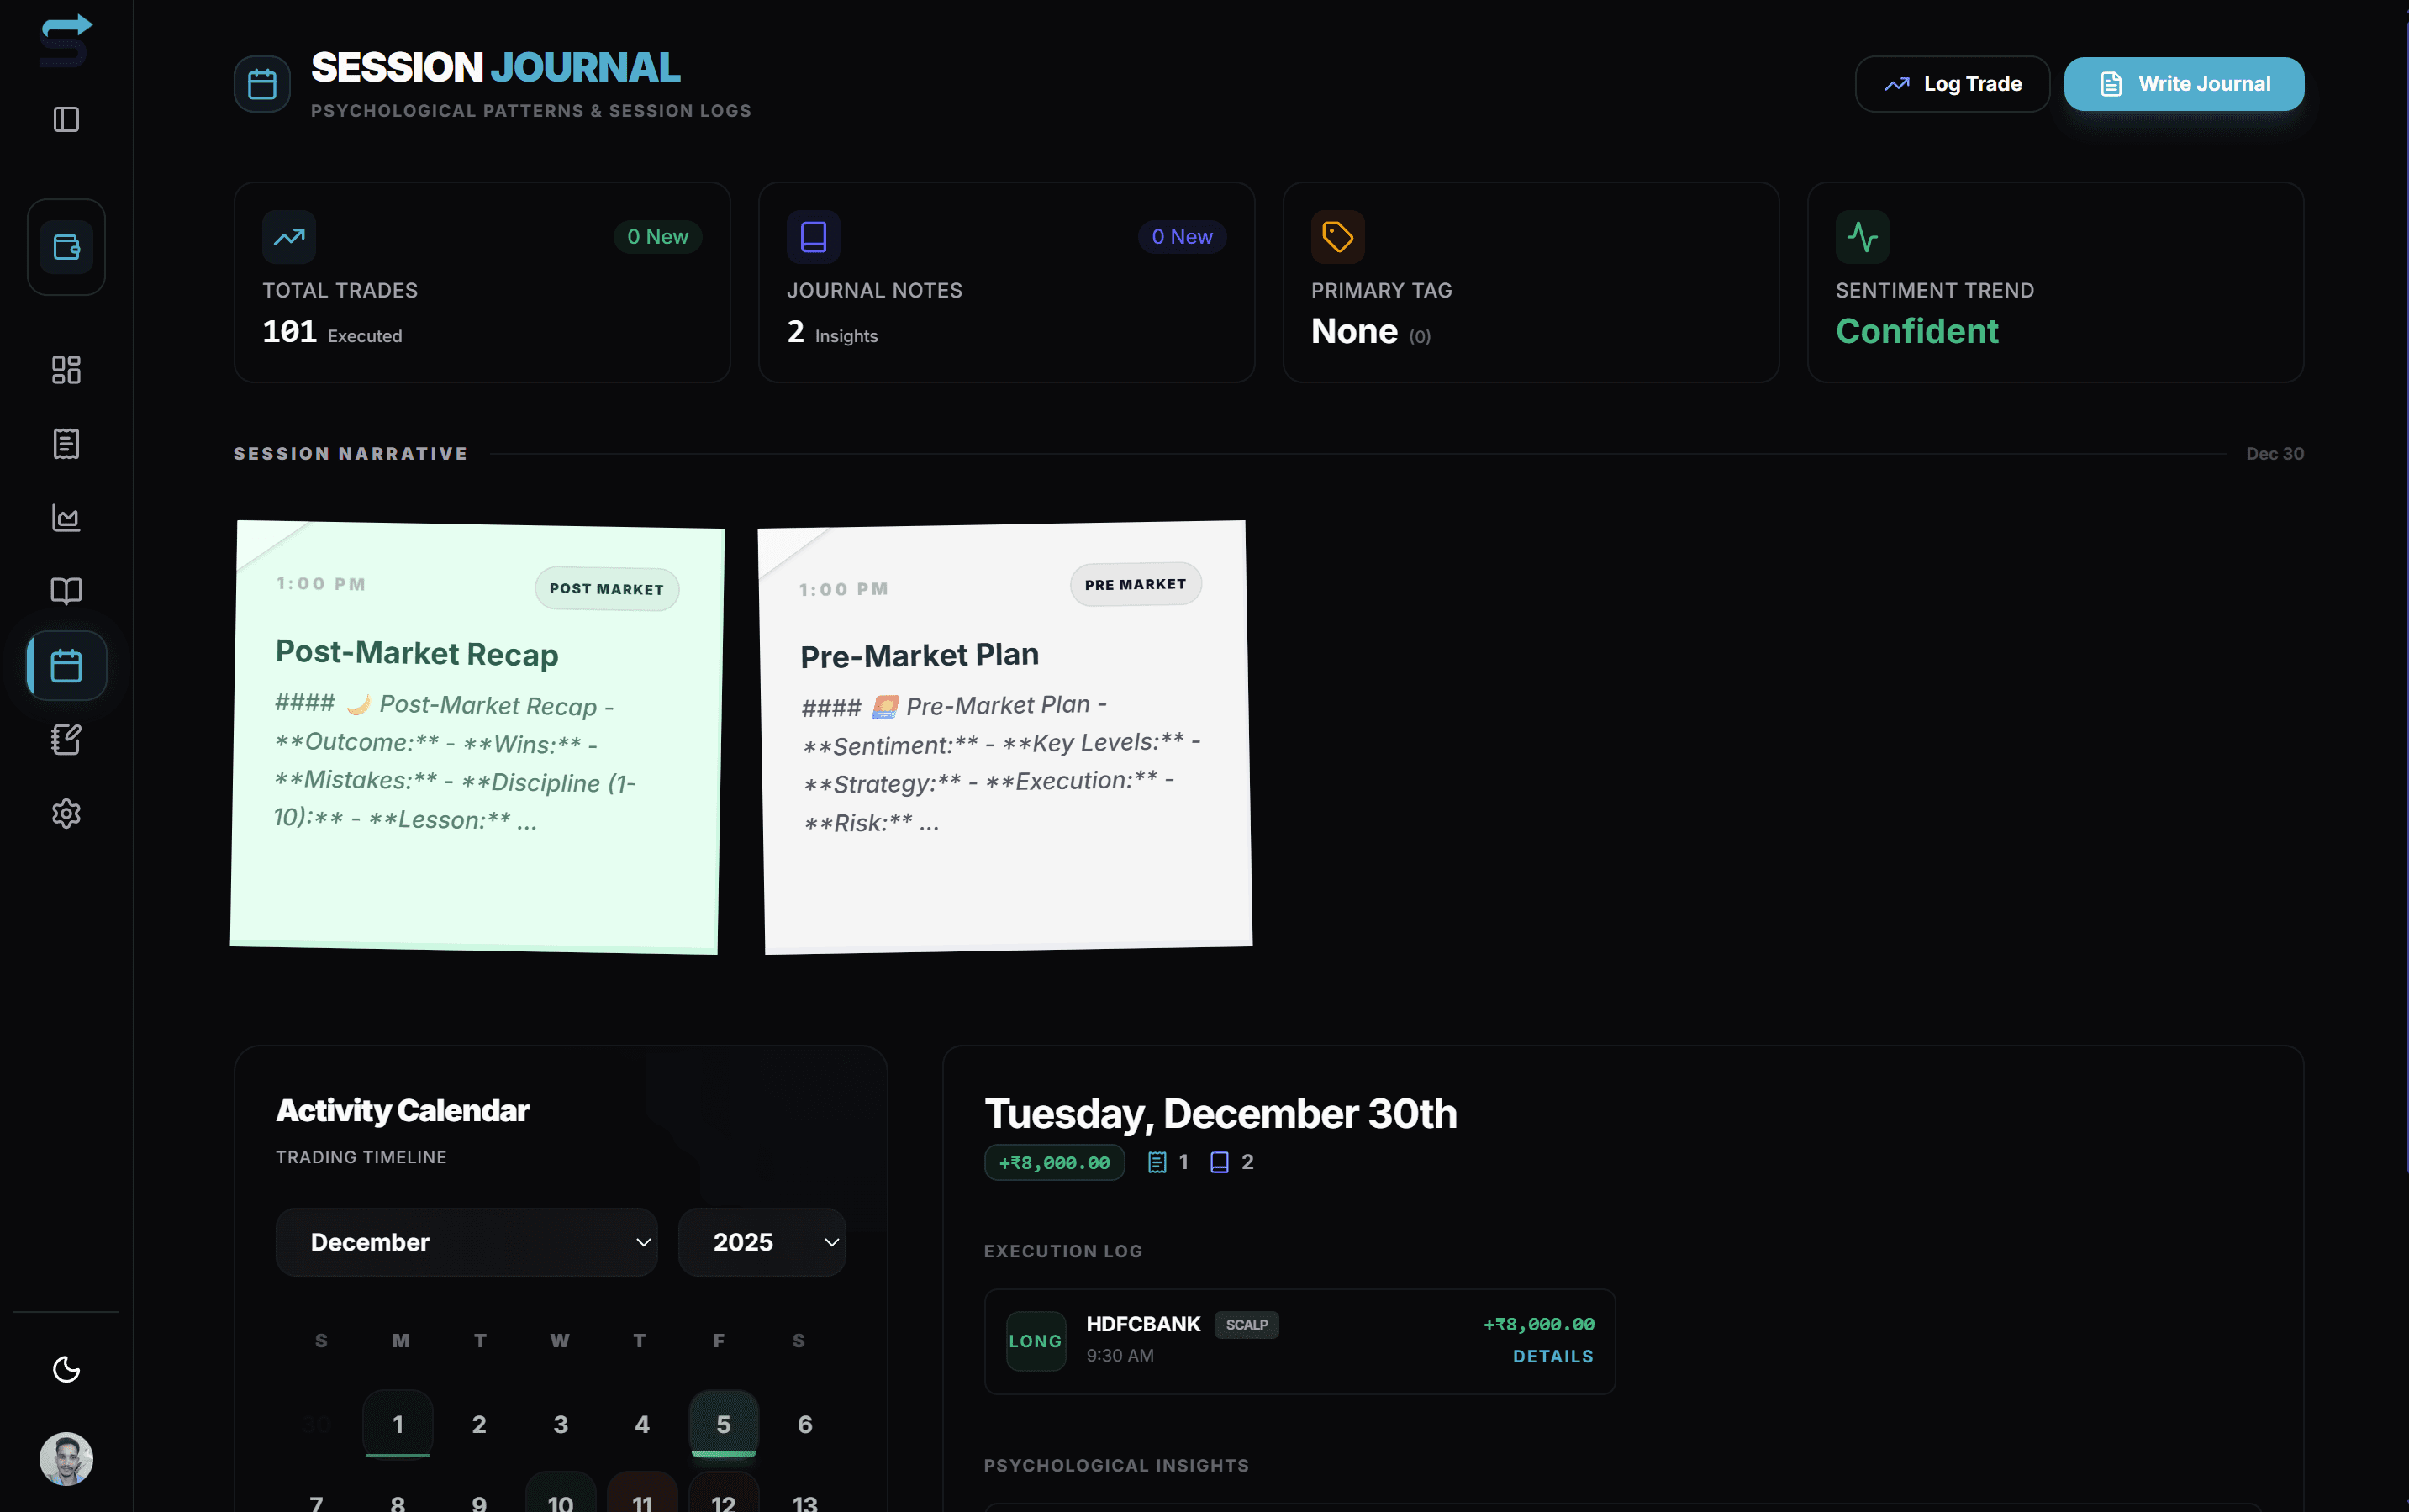Click the Write Journal button

click(x=2183, y=83)
